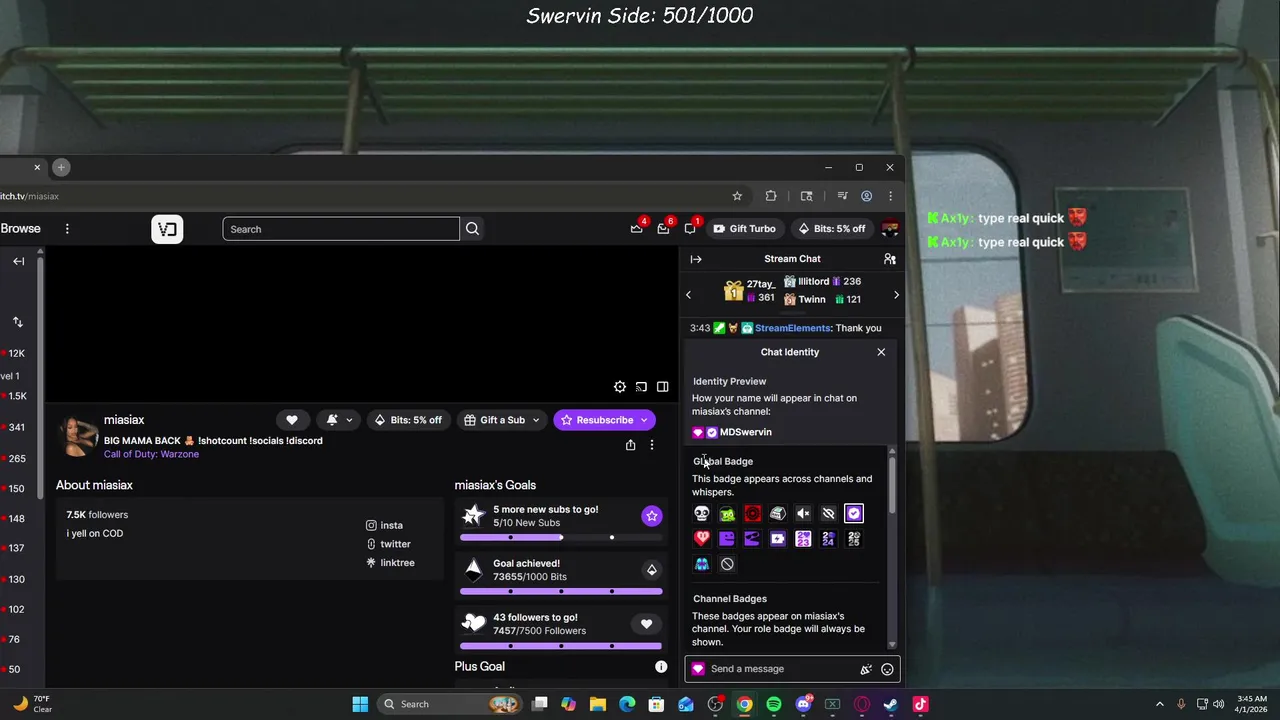Select the muted speaker global badge
The height and width of the screenshot is (720, 1280).
point(803,514)
